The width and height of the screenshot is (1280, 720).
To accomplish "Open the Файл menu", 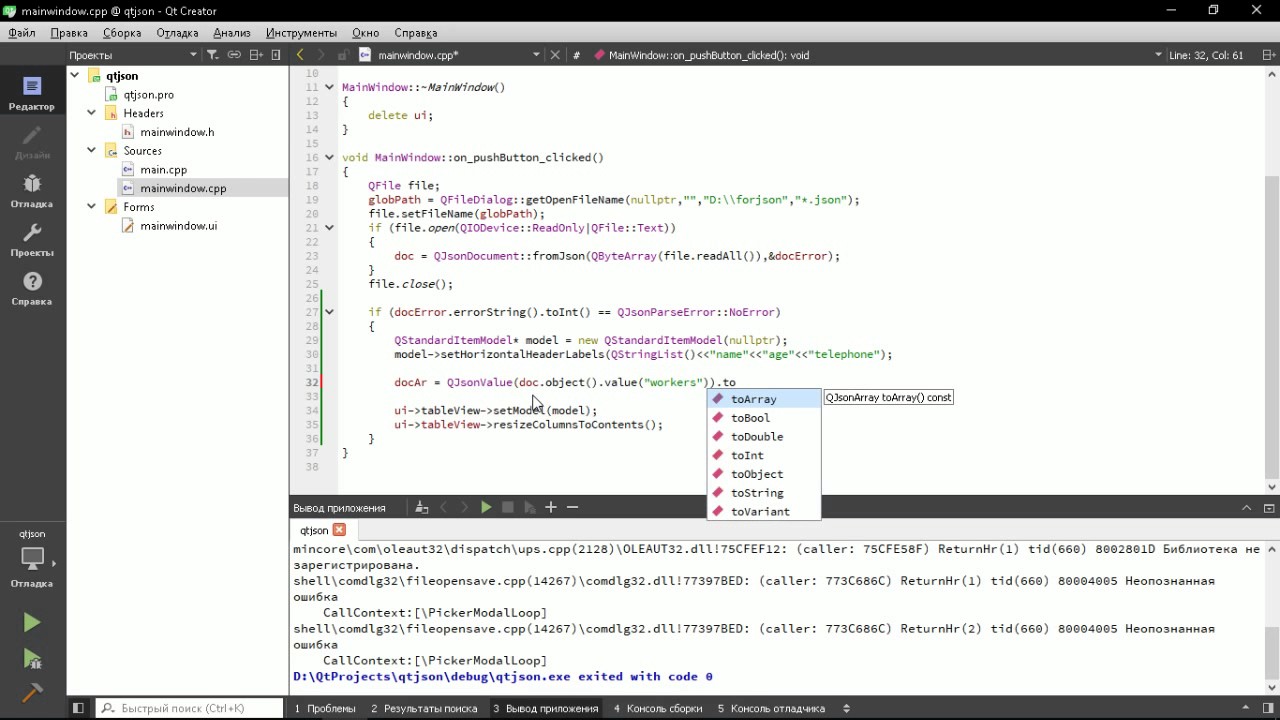I will (22, 33).
